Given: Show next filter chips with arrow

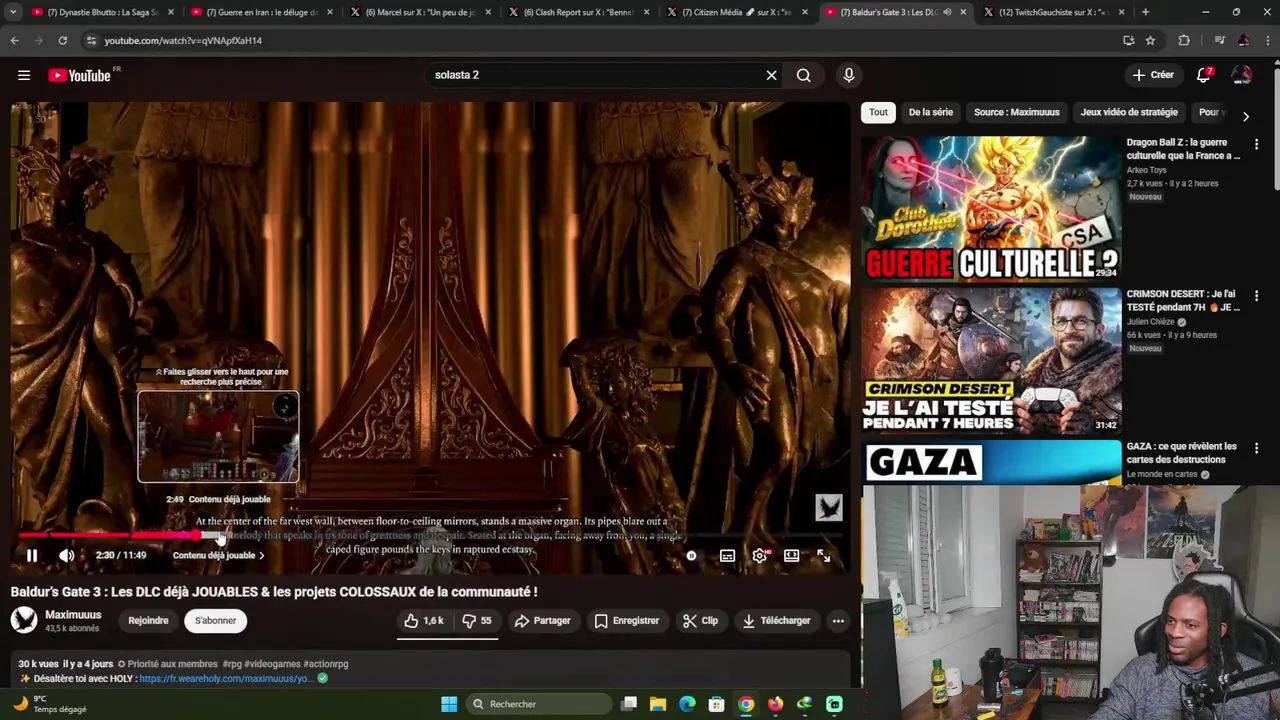Looking at the screenshot, I should tap(1245, 117).
